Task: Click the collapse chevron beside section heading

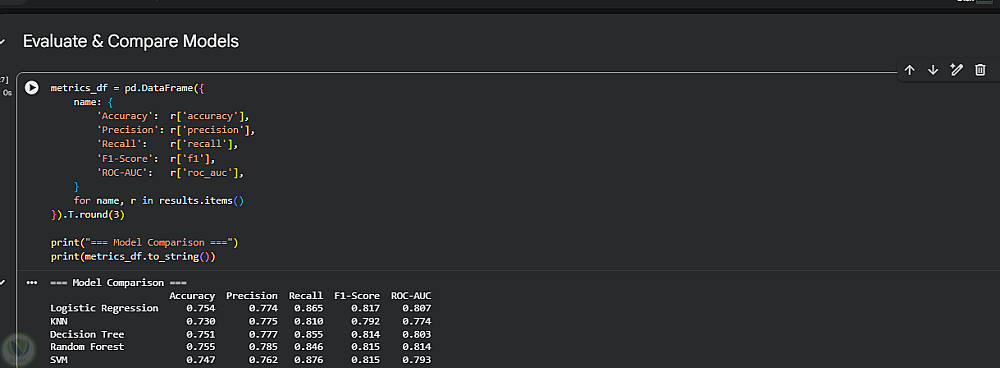Action: (x=3, y=41)
